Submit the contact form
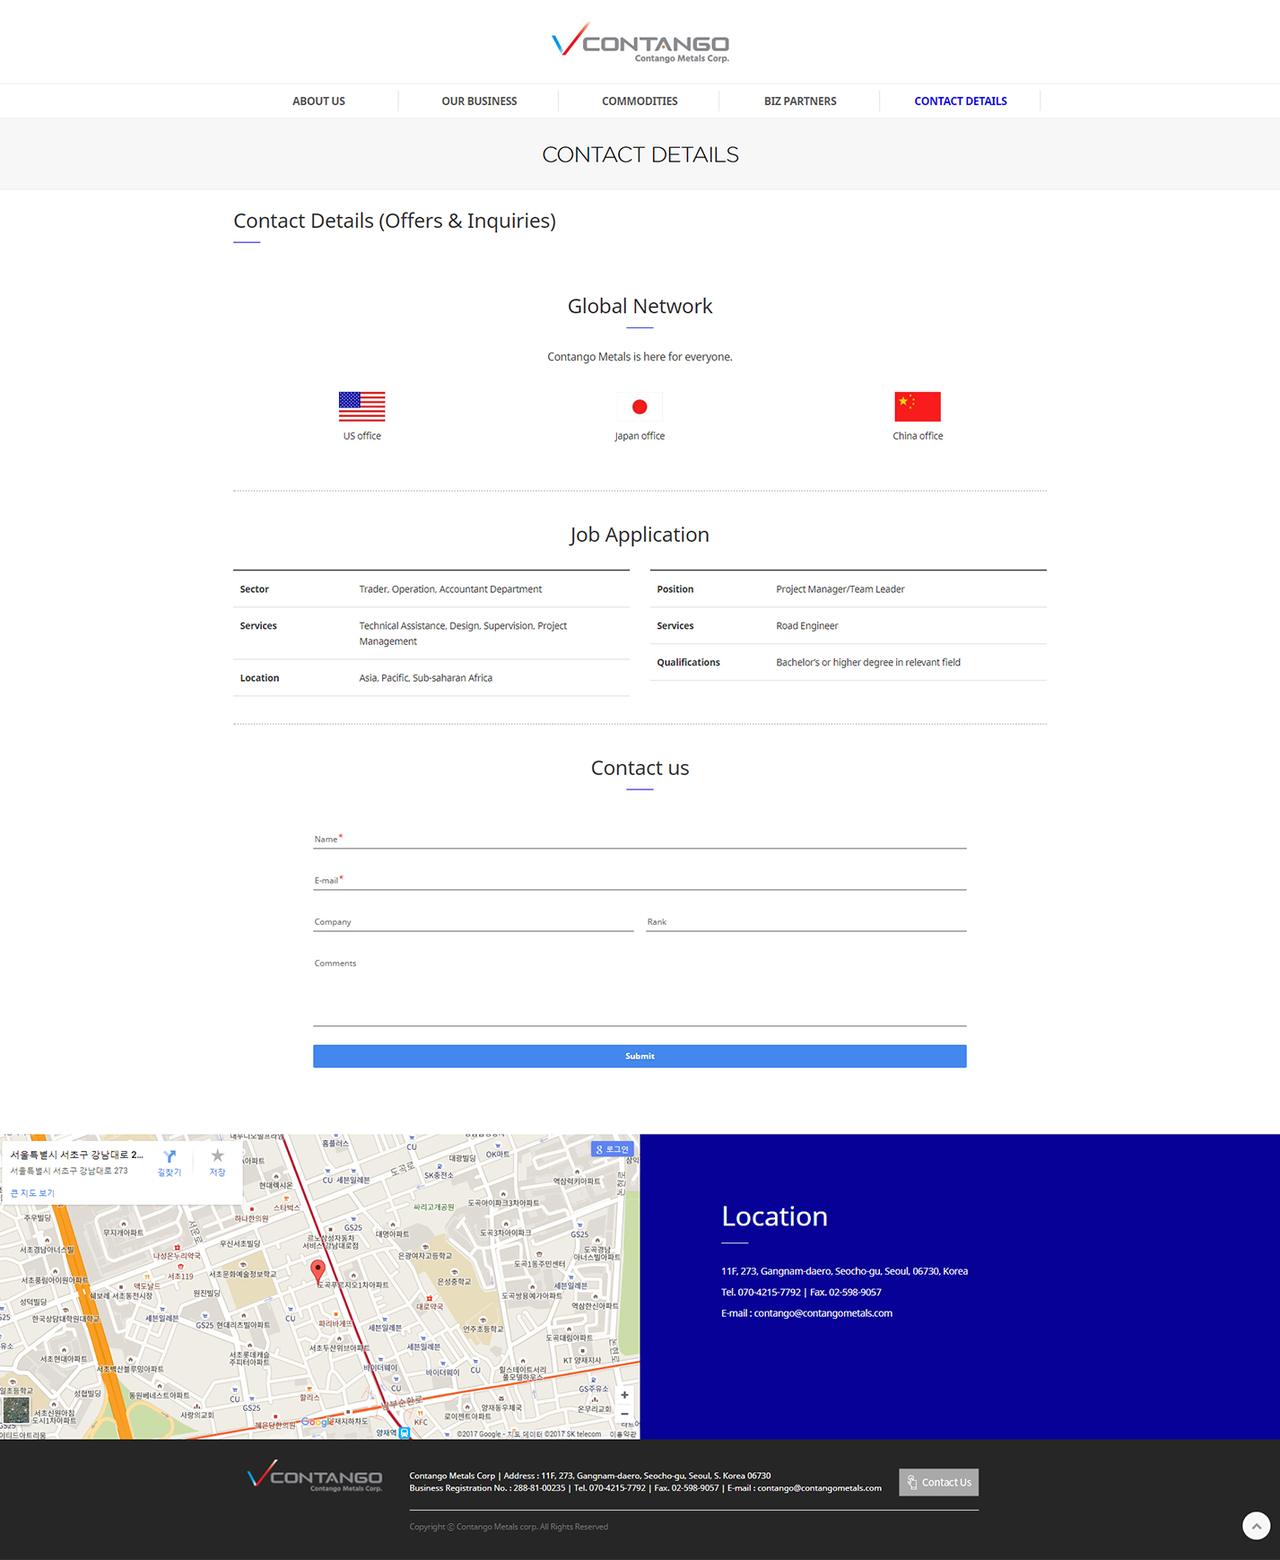Image resolution: width=1280 pixels, height=1560 pixels. pyautogui.click(x=640, y=1056)
